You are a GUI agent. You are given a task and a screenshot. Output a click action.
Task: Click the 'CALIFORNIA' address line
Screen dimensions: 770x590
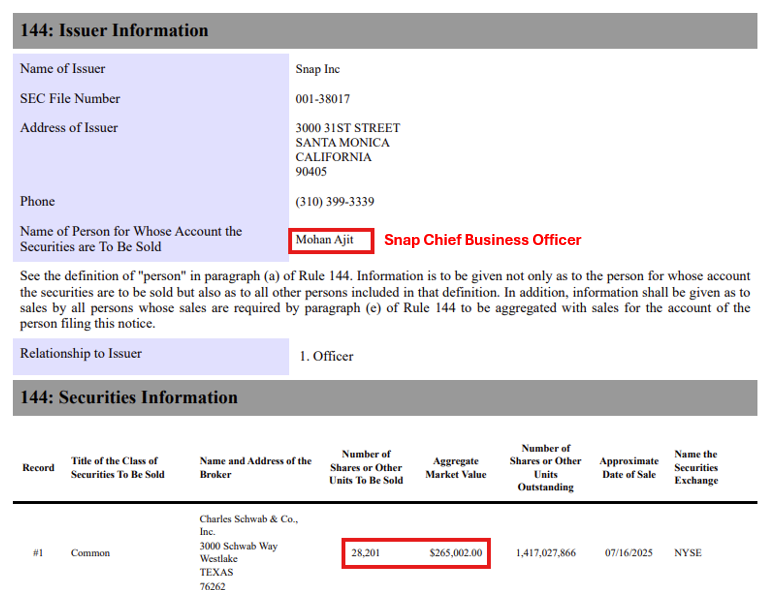click(x=333, y=157)
